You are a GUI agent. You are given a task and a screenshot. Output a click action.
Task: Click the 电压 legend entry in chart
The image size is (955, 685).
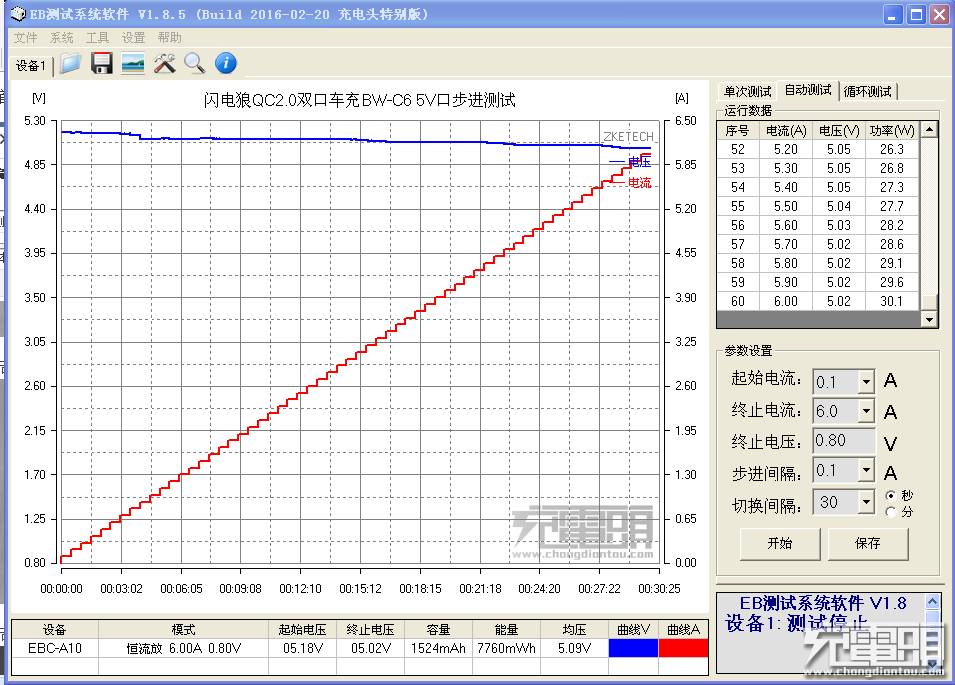point(630,162)
